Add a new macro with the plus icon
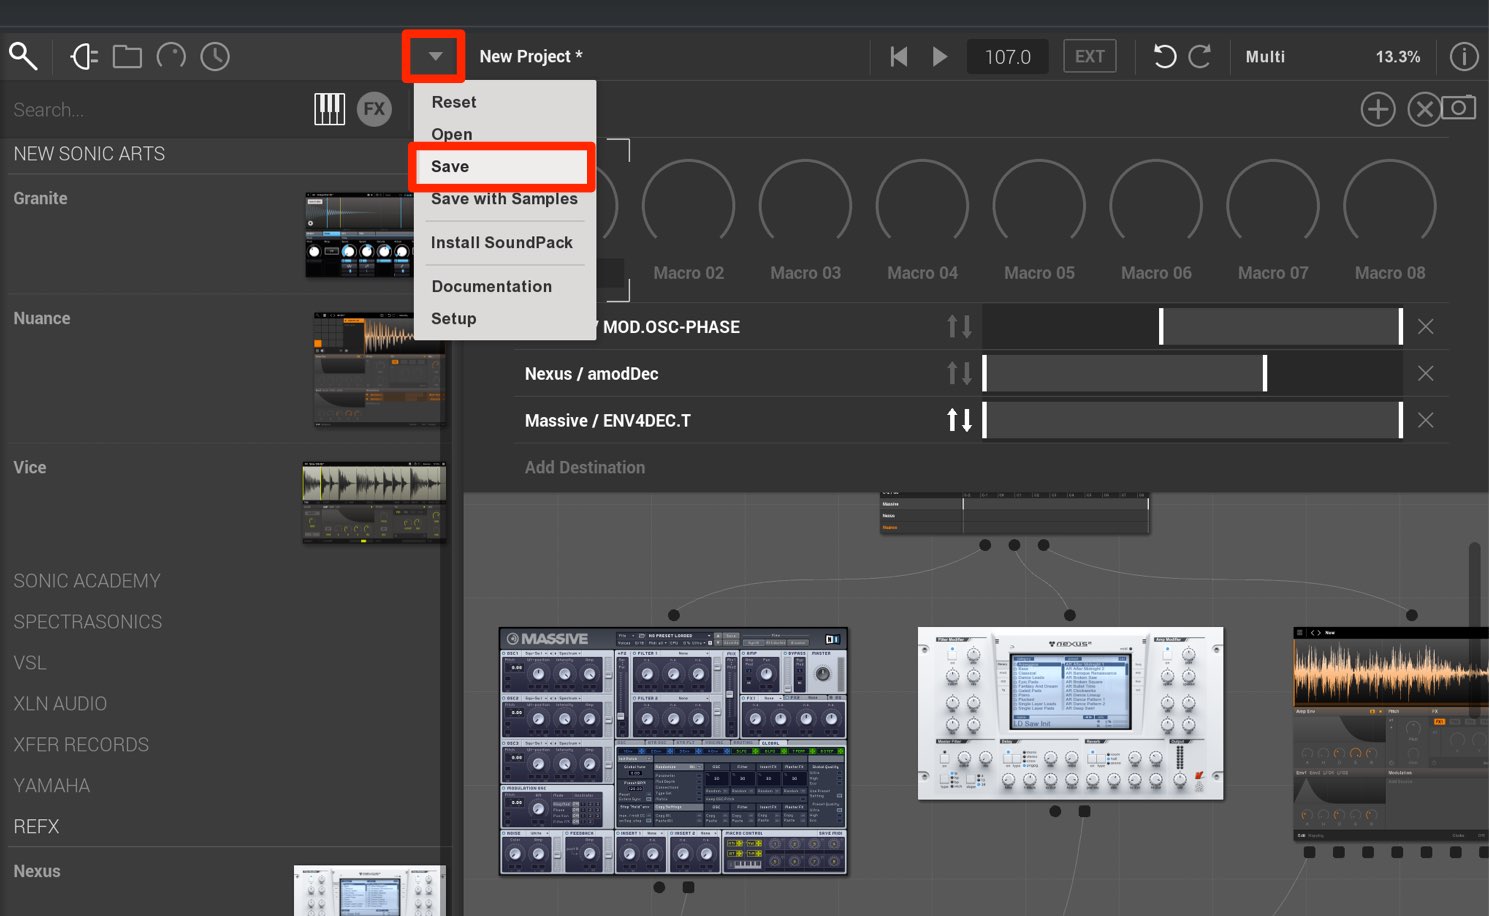The height and width of the screenshot is (916, 1490). click(1378, 109)
